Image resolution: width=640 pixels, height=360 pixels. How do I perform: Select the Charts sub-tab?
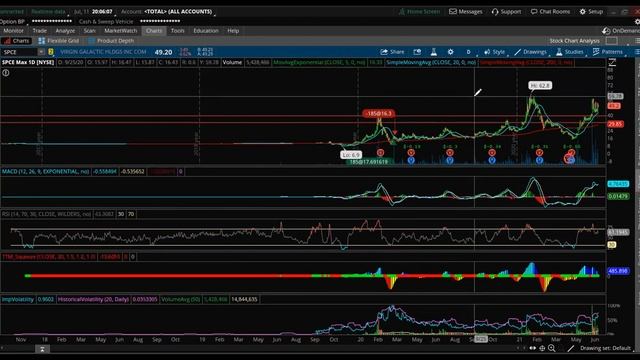16,41
